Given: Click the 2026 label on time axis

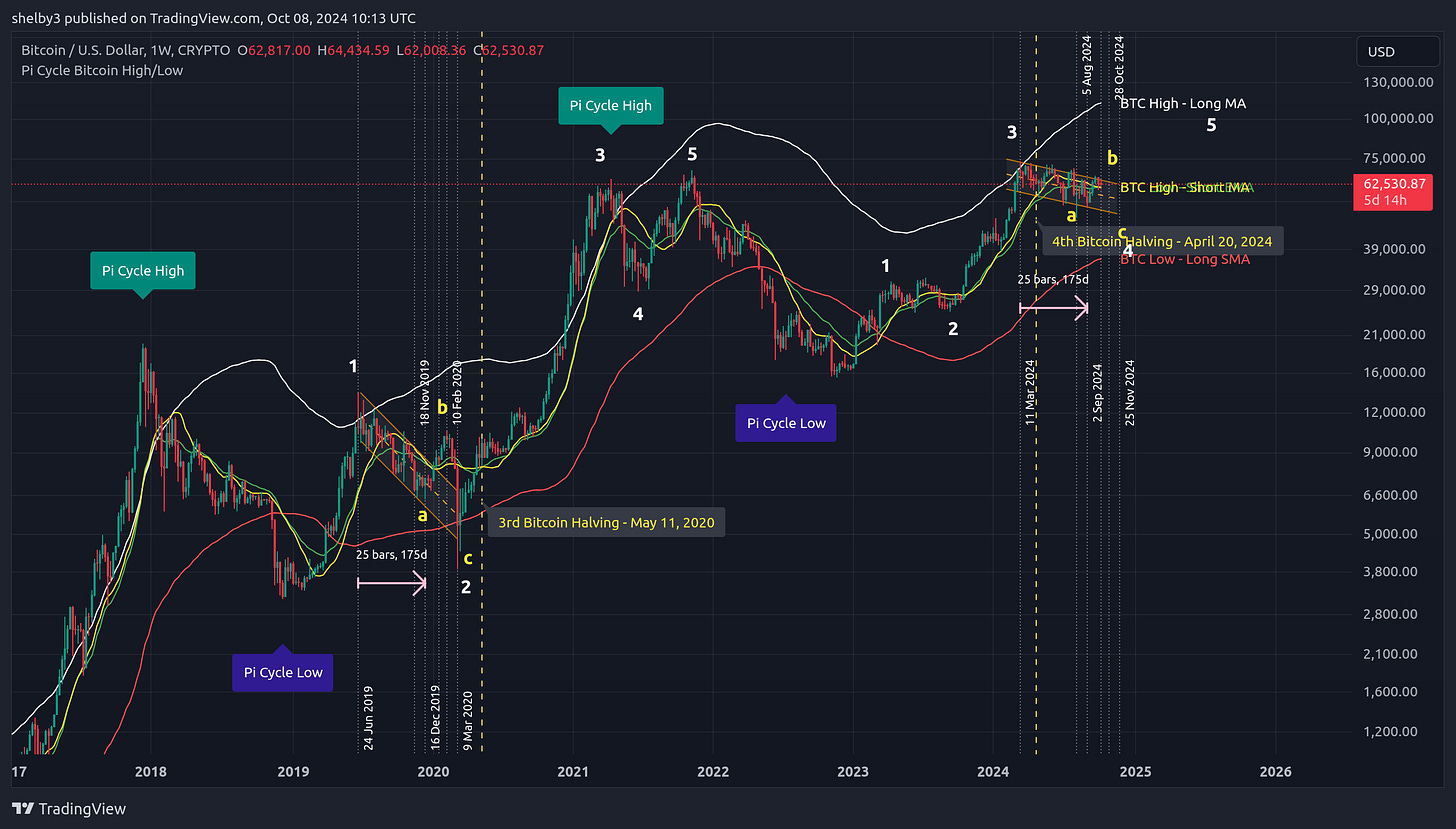Looking at the screenshot, I should 1276,772.
